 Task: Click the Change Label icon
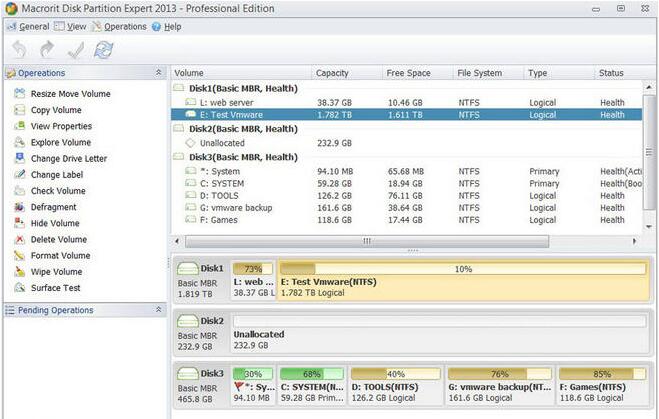tap(19, 174)
